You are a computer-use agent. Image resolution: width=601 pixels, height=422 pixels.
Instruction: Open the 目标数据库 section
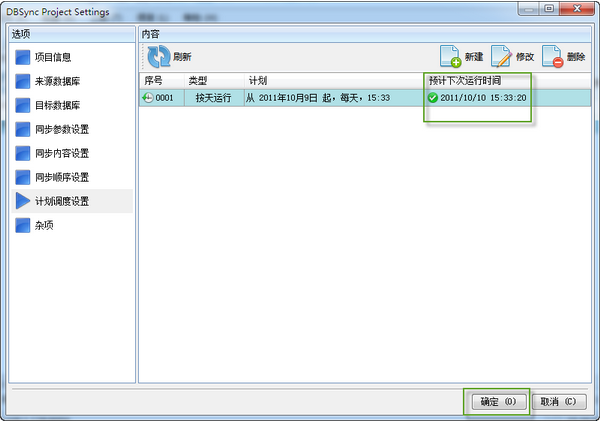(x=57, y=105)
